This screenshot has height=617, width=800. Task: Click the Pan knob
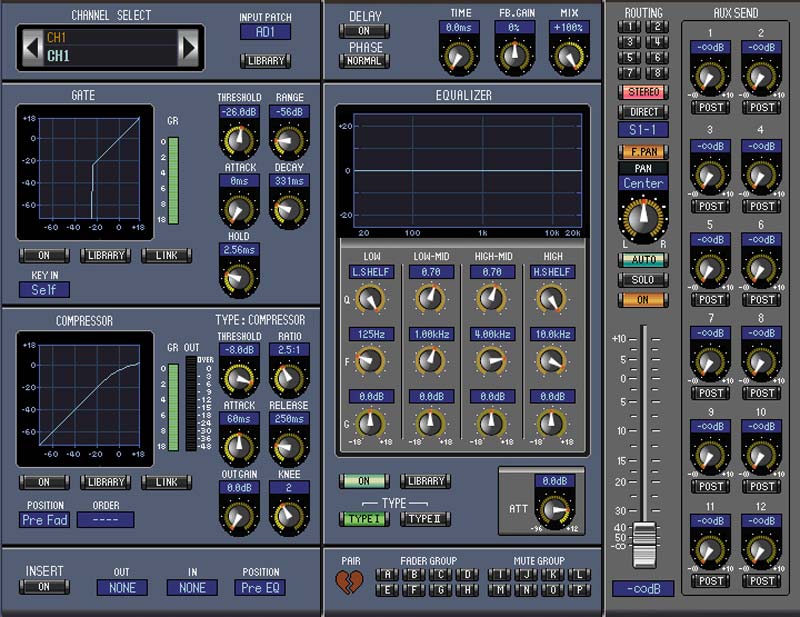click(x=643, y=218)
